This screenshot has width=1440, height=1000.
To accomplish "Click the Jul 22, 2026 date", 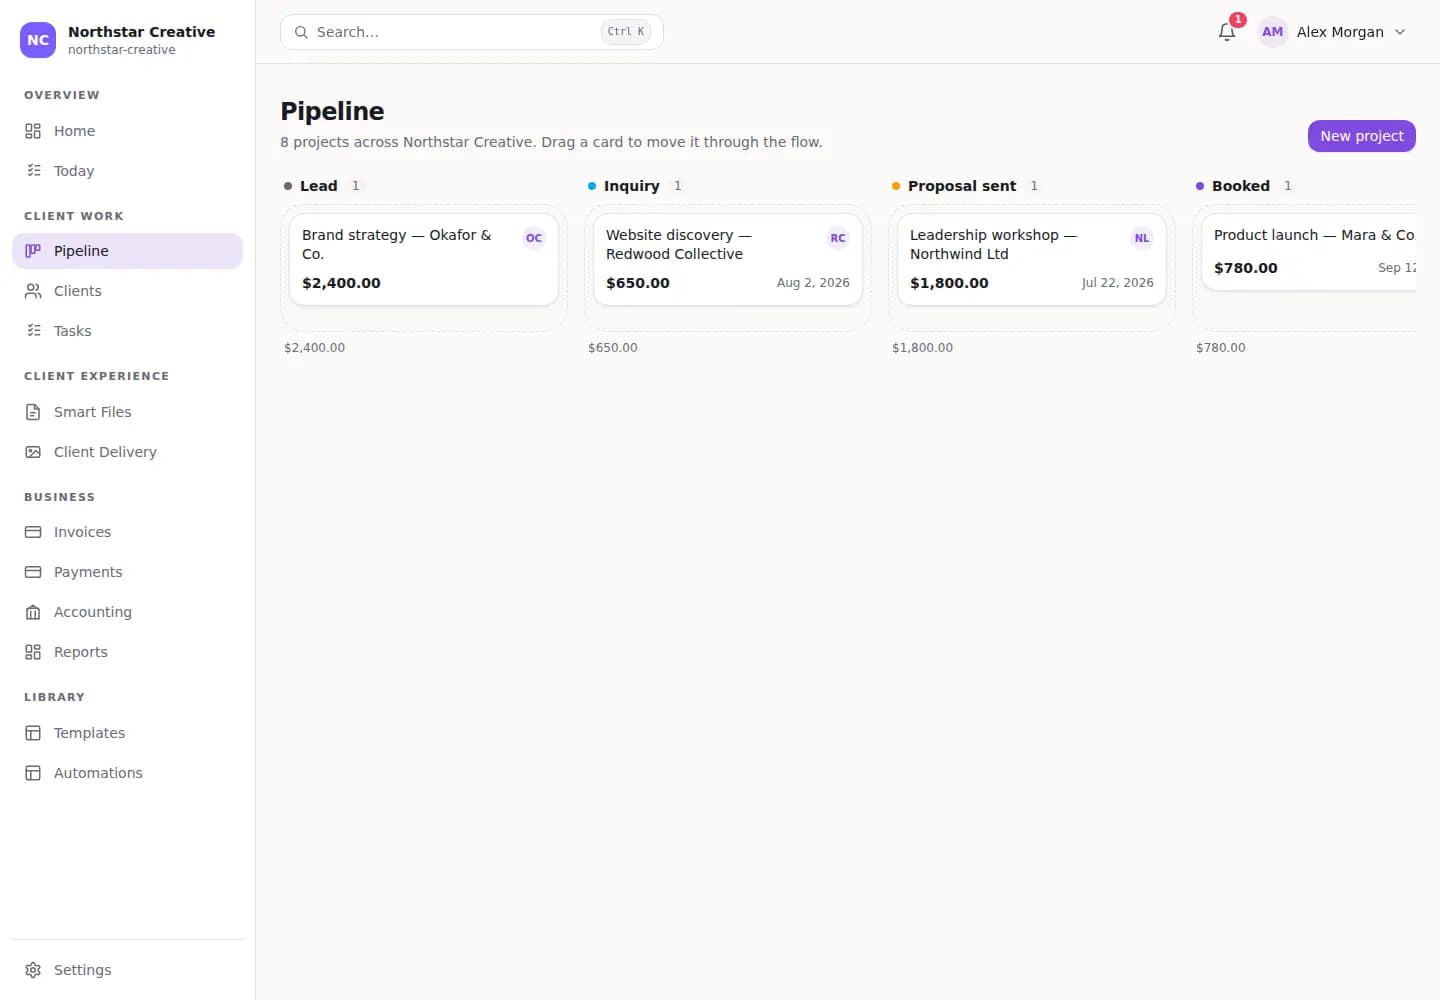I will 1118,283.
